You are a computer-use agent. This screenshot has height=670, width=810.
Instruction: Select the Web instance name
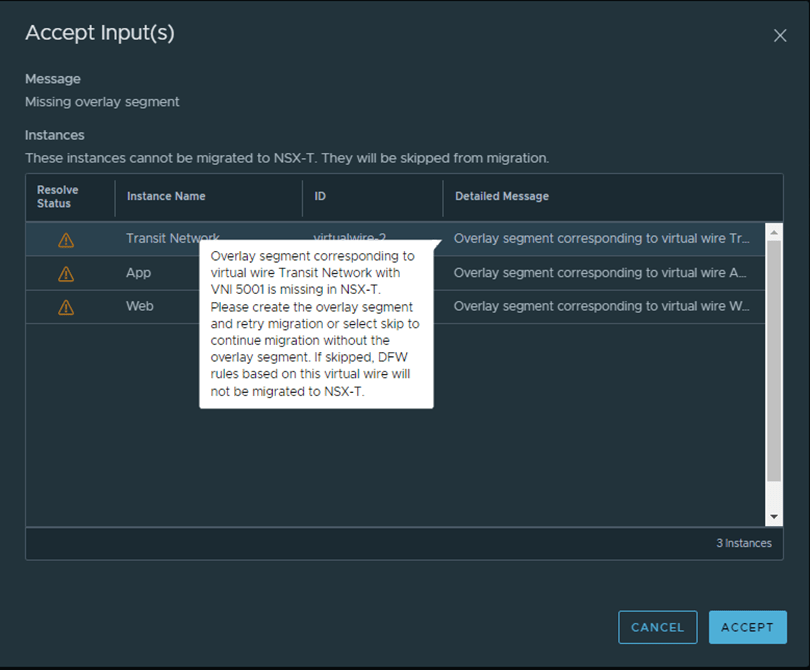coord(140,306)
